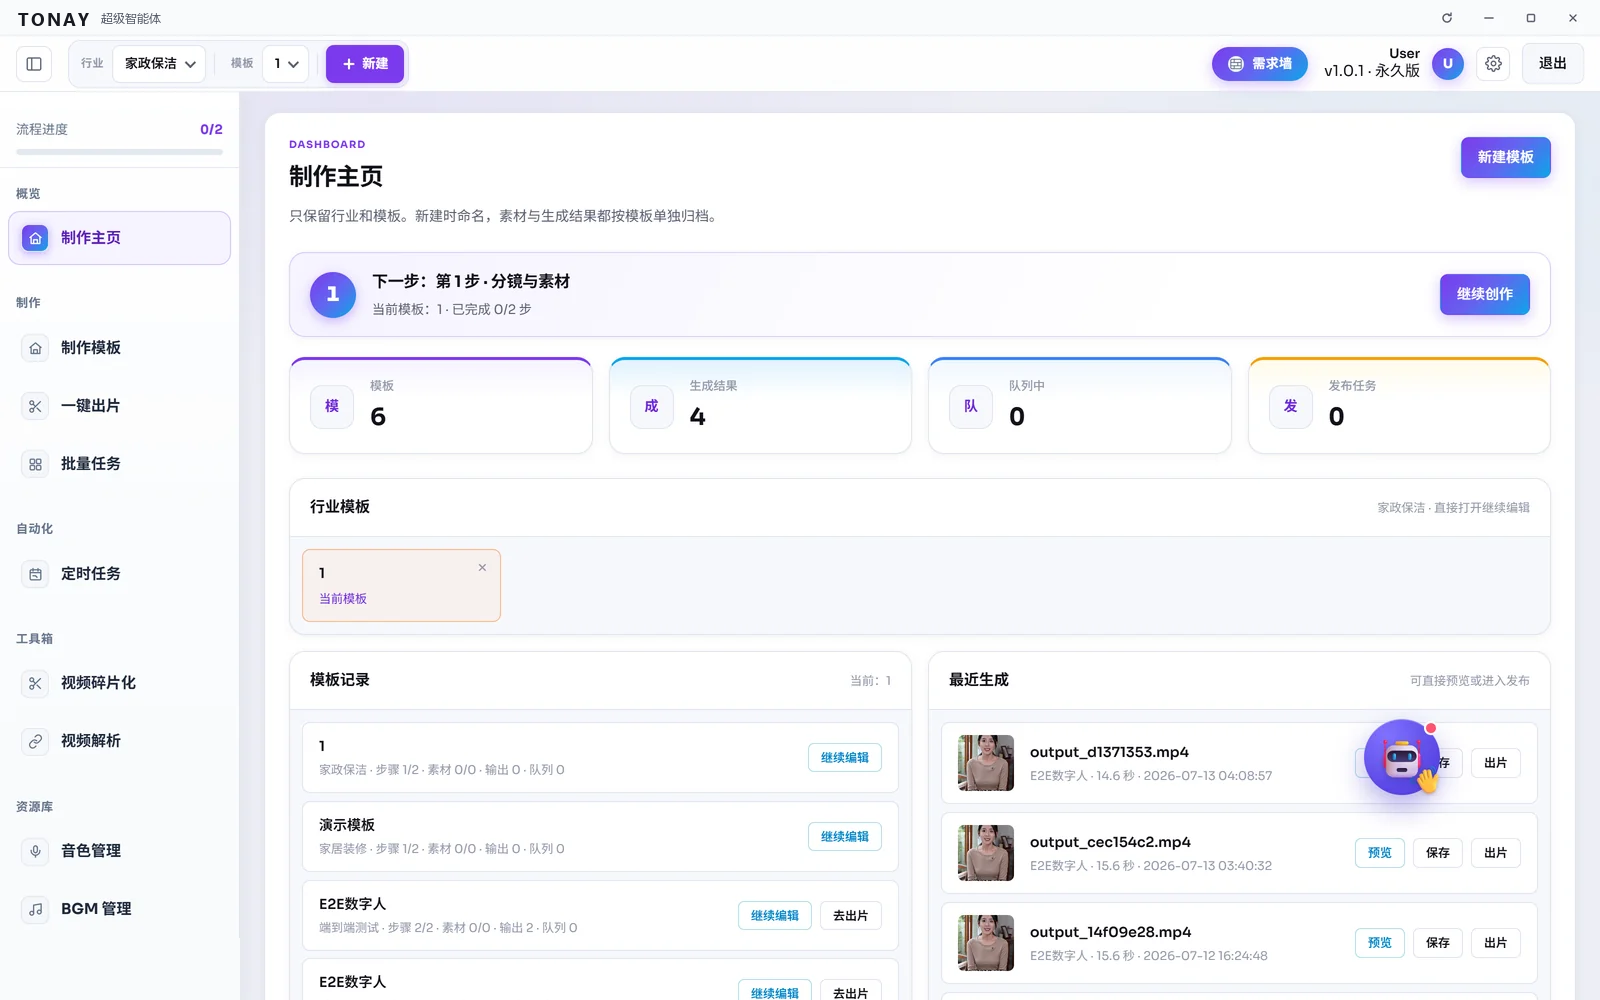The width and height of the screenshot is (1600, 1000).
Task: Click 去出片 for first E2E数字人 record
Action: click(851, 916)
